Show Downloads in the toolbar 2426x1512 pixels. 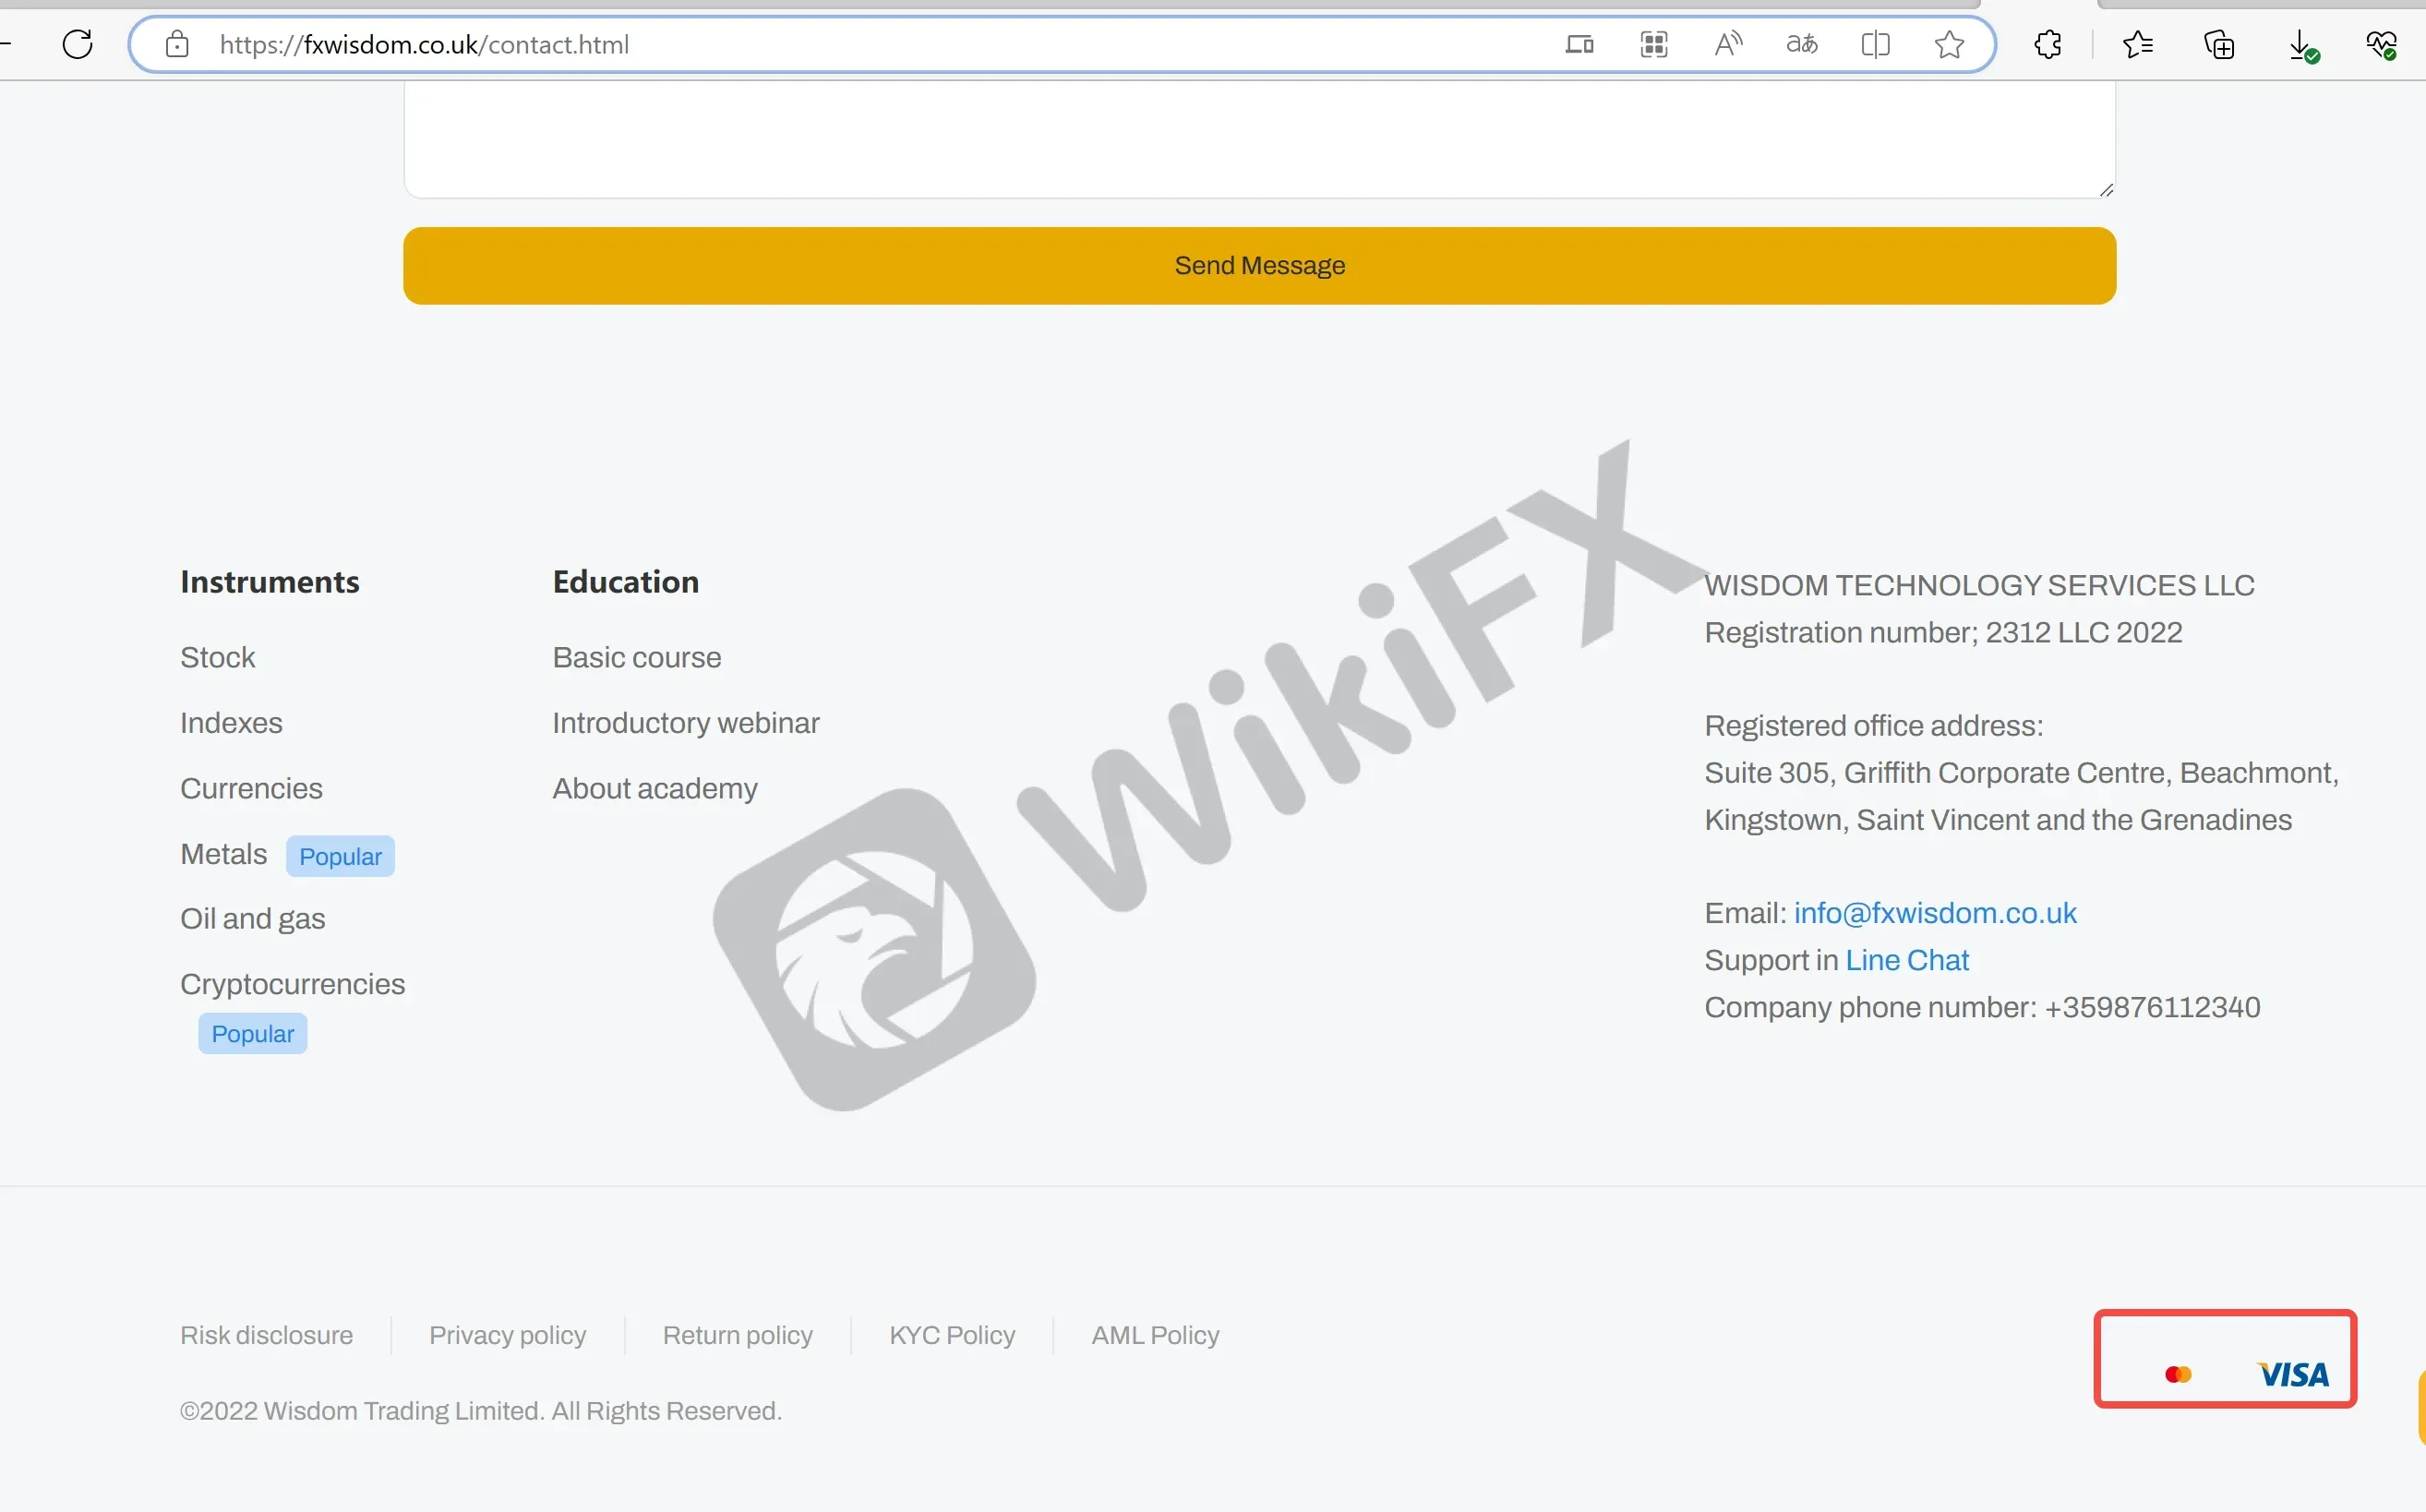point(2303,46)
